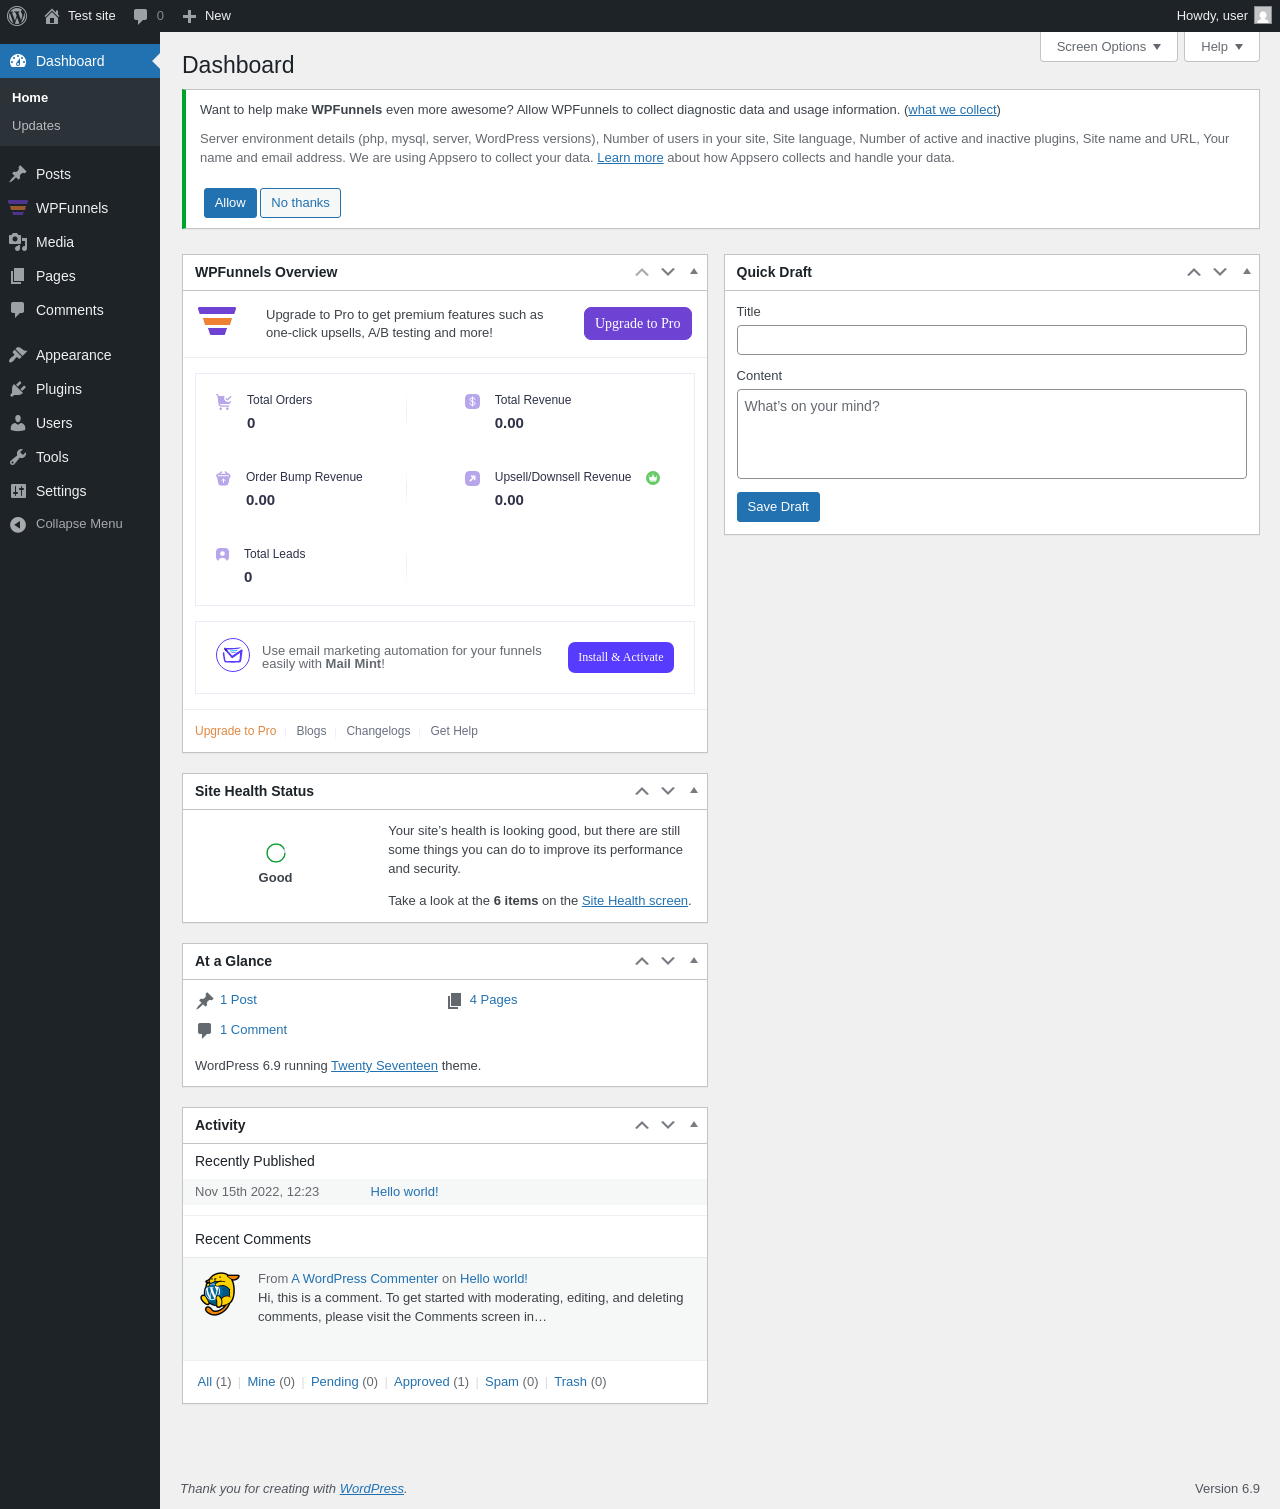This screenshot has width=1280, height=1509.
Task: Expand the Help dropdown tab
Action: pyautogui.click(x=1221, y=47)
